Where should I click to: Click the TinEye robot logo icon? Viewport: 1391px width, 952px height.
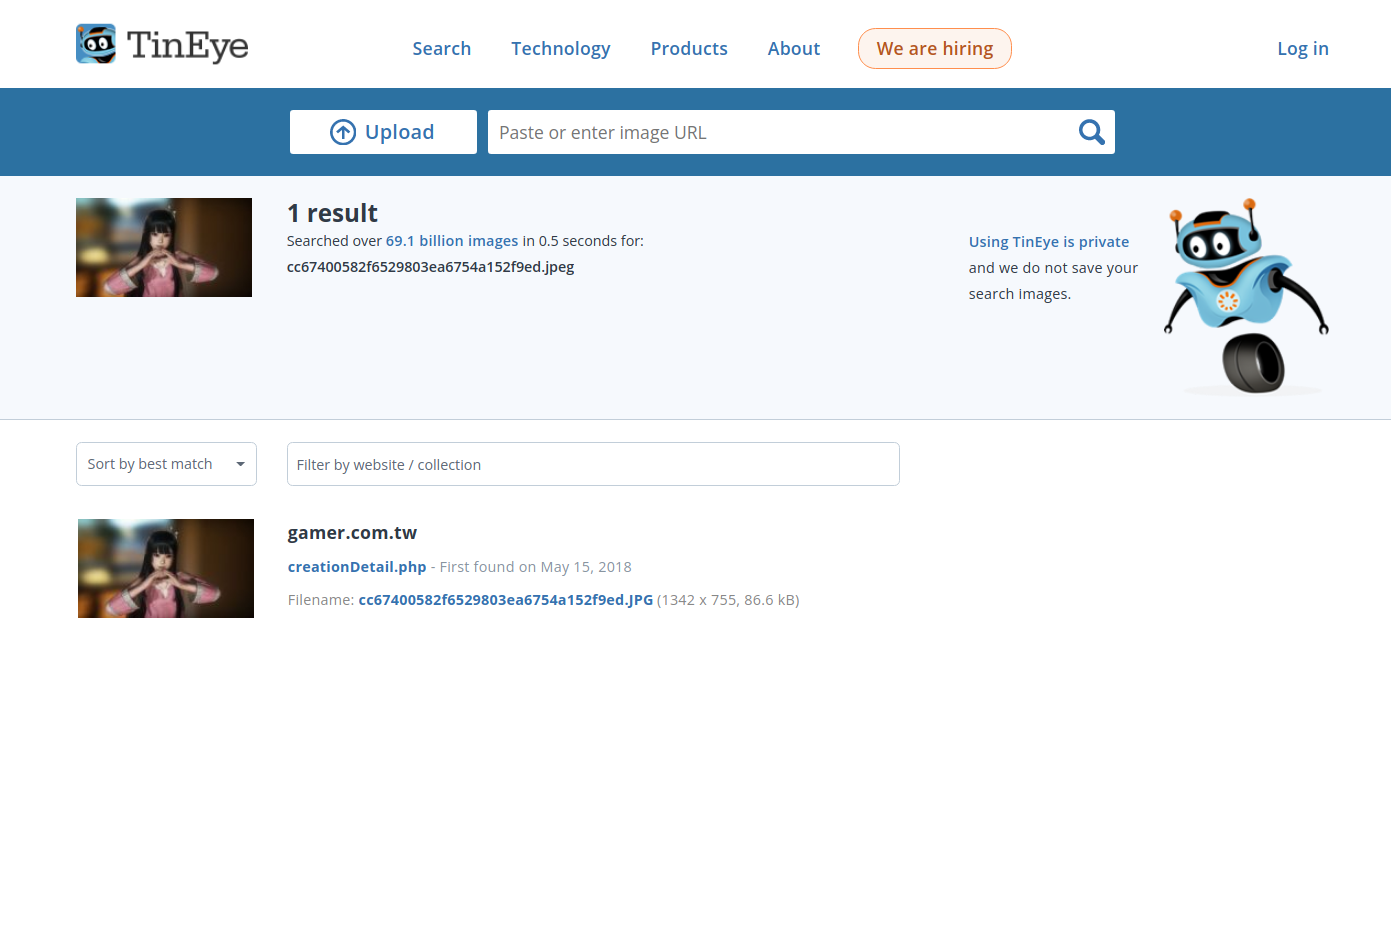(x=96, y=44)
